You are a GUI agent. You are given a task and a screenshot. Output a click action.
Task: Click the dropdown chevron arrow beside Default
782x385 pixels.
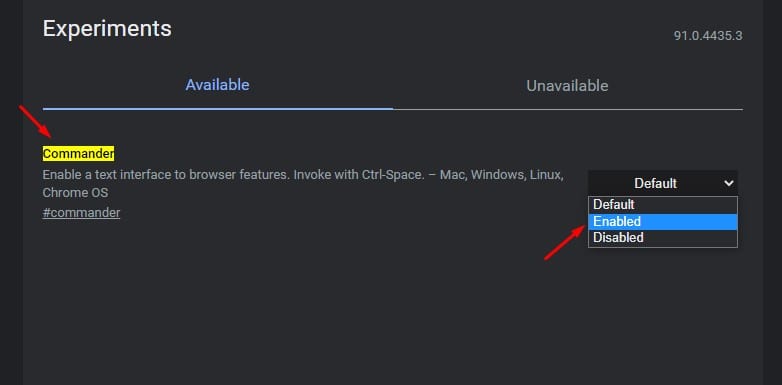[x=729, y=184]
